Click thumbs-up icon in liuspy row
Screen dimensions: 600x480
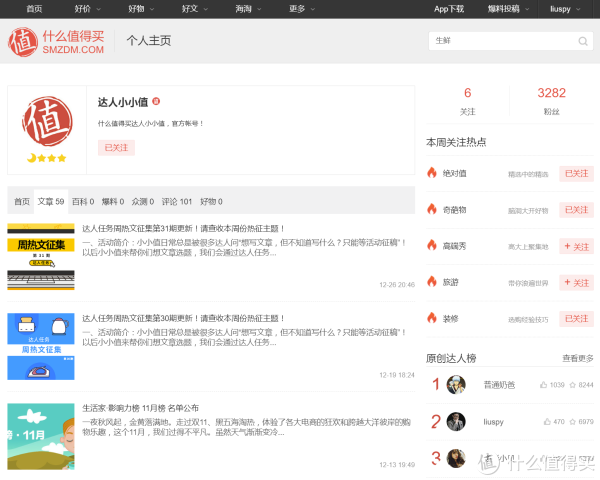click(547, 421)
